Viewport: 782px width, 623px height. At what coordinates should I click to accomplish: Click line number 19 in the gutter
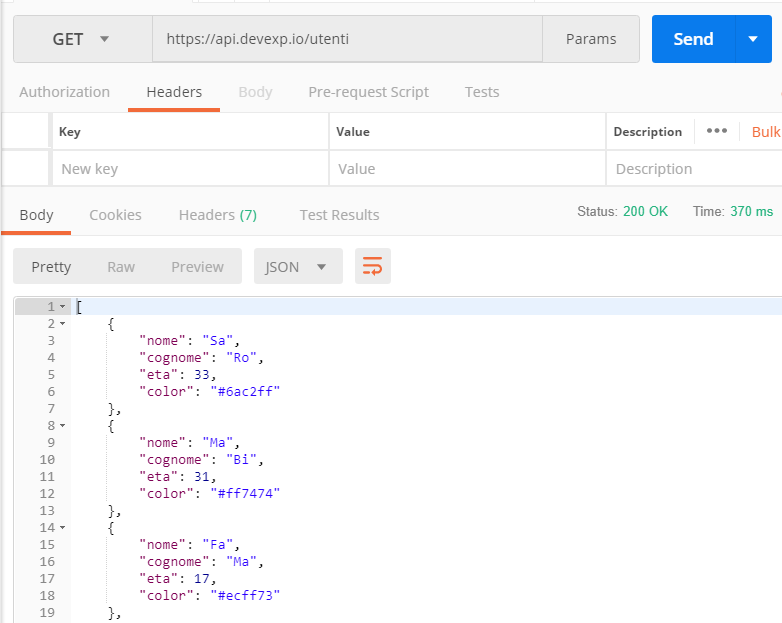pos(47,612)
